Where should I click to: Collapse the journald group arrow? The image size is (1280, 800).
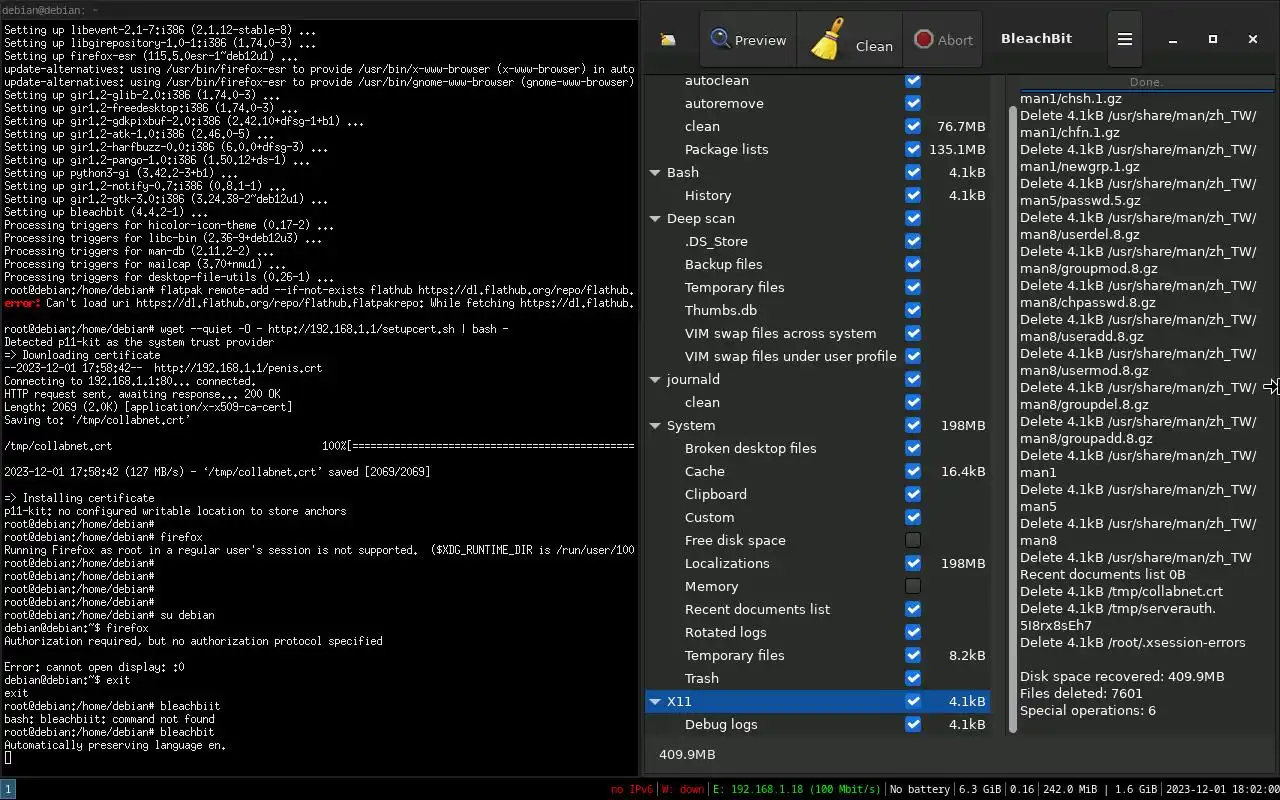pyautogui.click(x=655, y=379)
